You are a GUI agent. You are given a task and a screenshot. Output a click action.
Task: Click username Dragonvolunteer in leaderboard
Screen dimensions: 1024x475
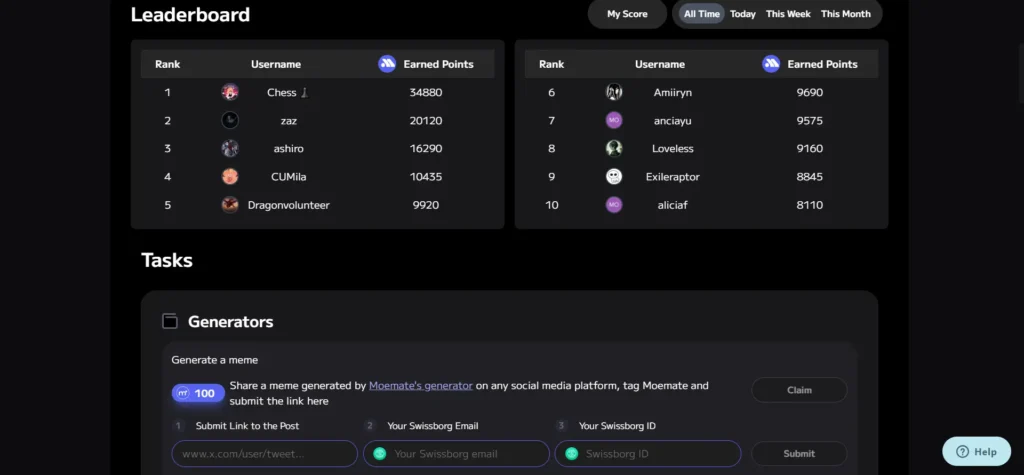click(x=289, y=205)
